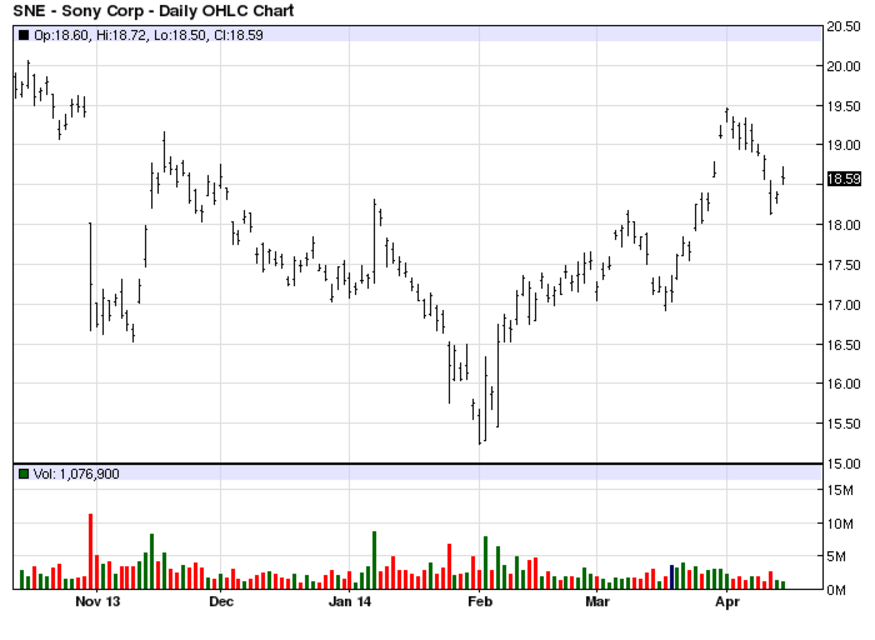Click the 19.00 price axis label
This screenshot has height=640, width=875.
844,145
